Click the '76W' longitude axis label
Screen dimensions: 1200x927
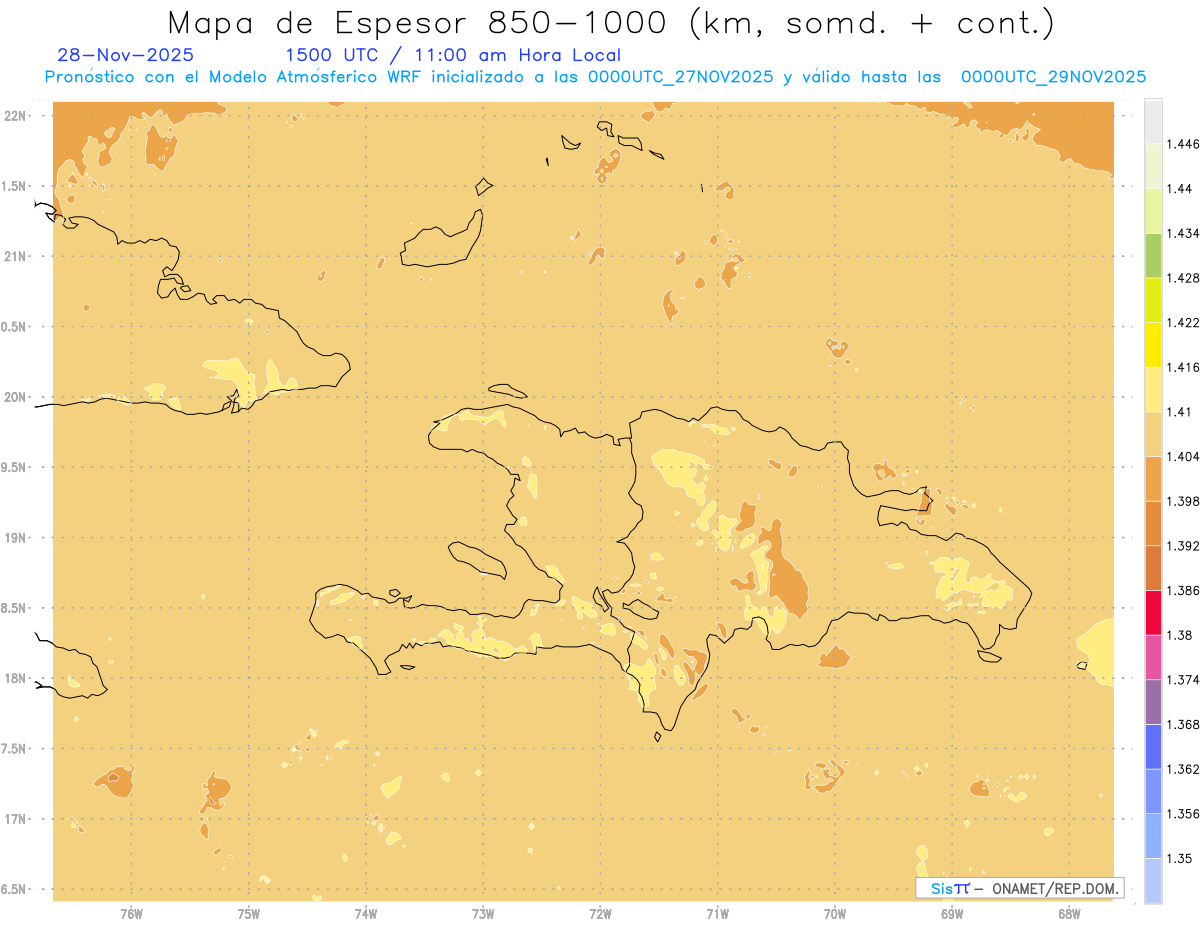pos(131,914)
